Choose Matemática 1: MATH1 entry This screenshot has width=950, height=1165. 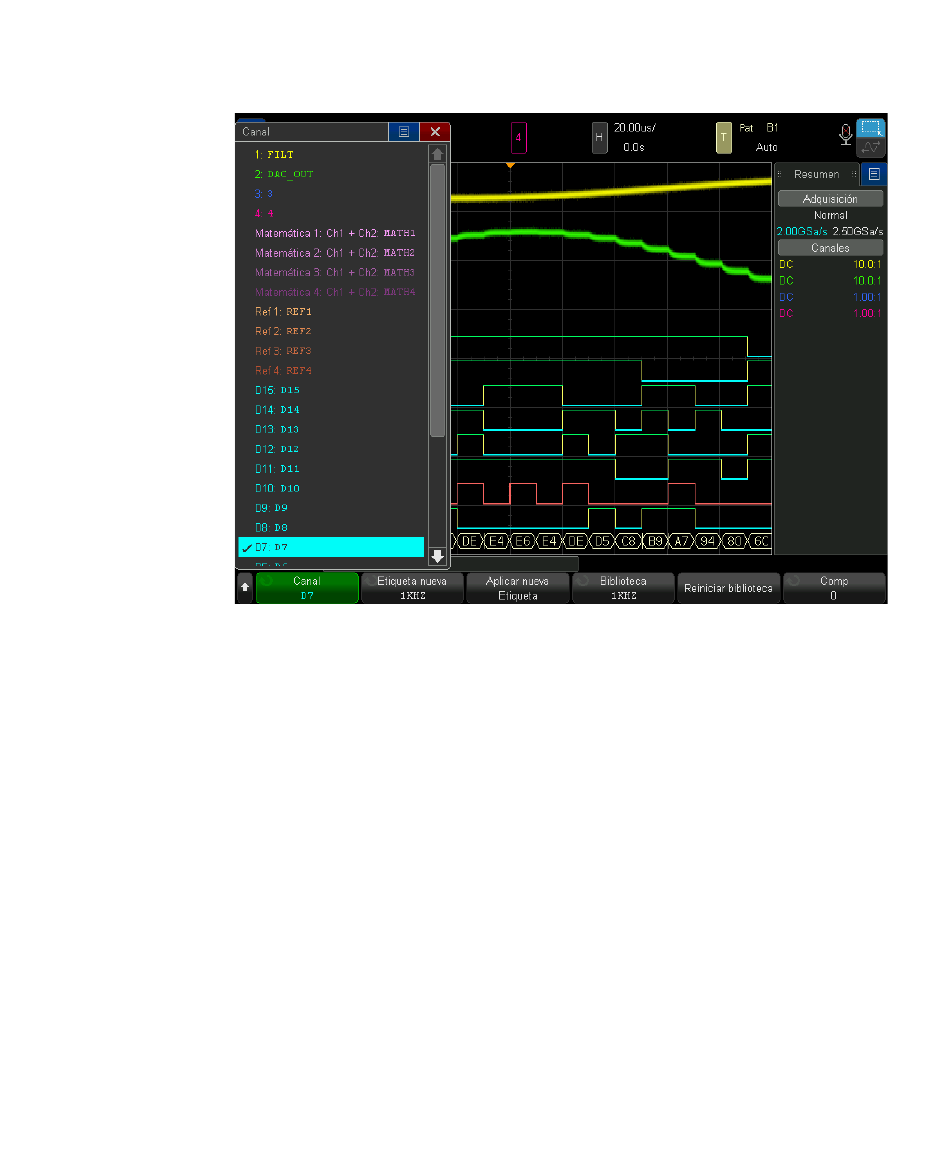331,233
